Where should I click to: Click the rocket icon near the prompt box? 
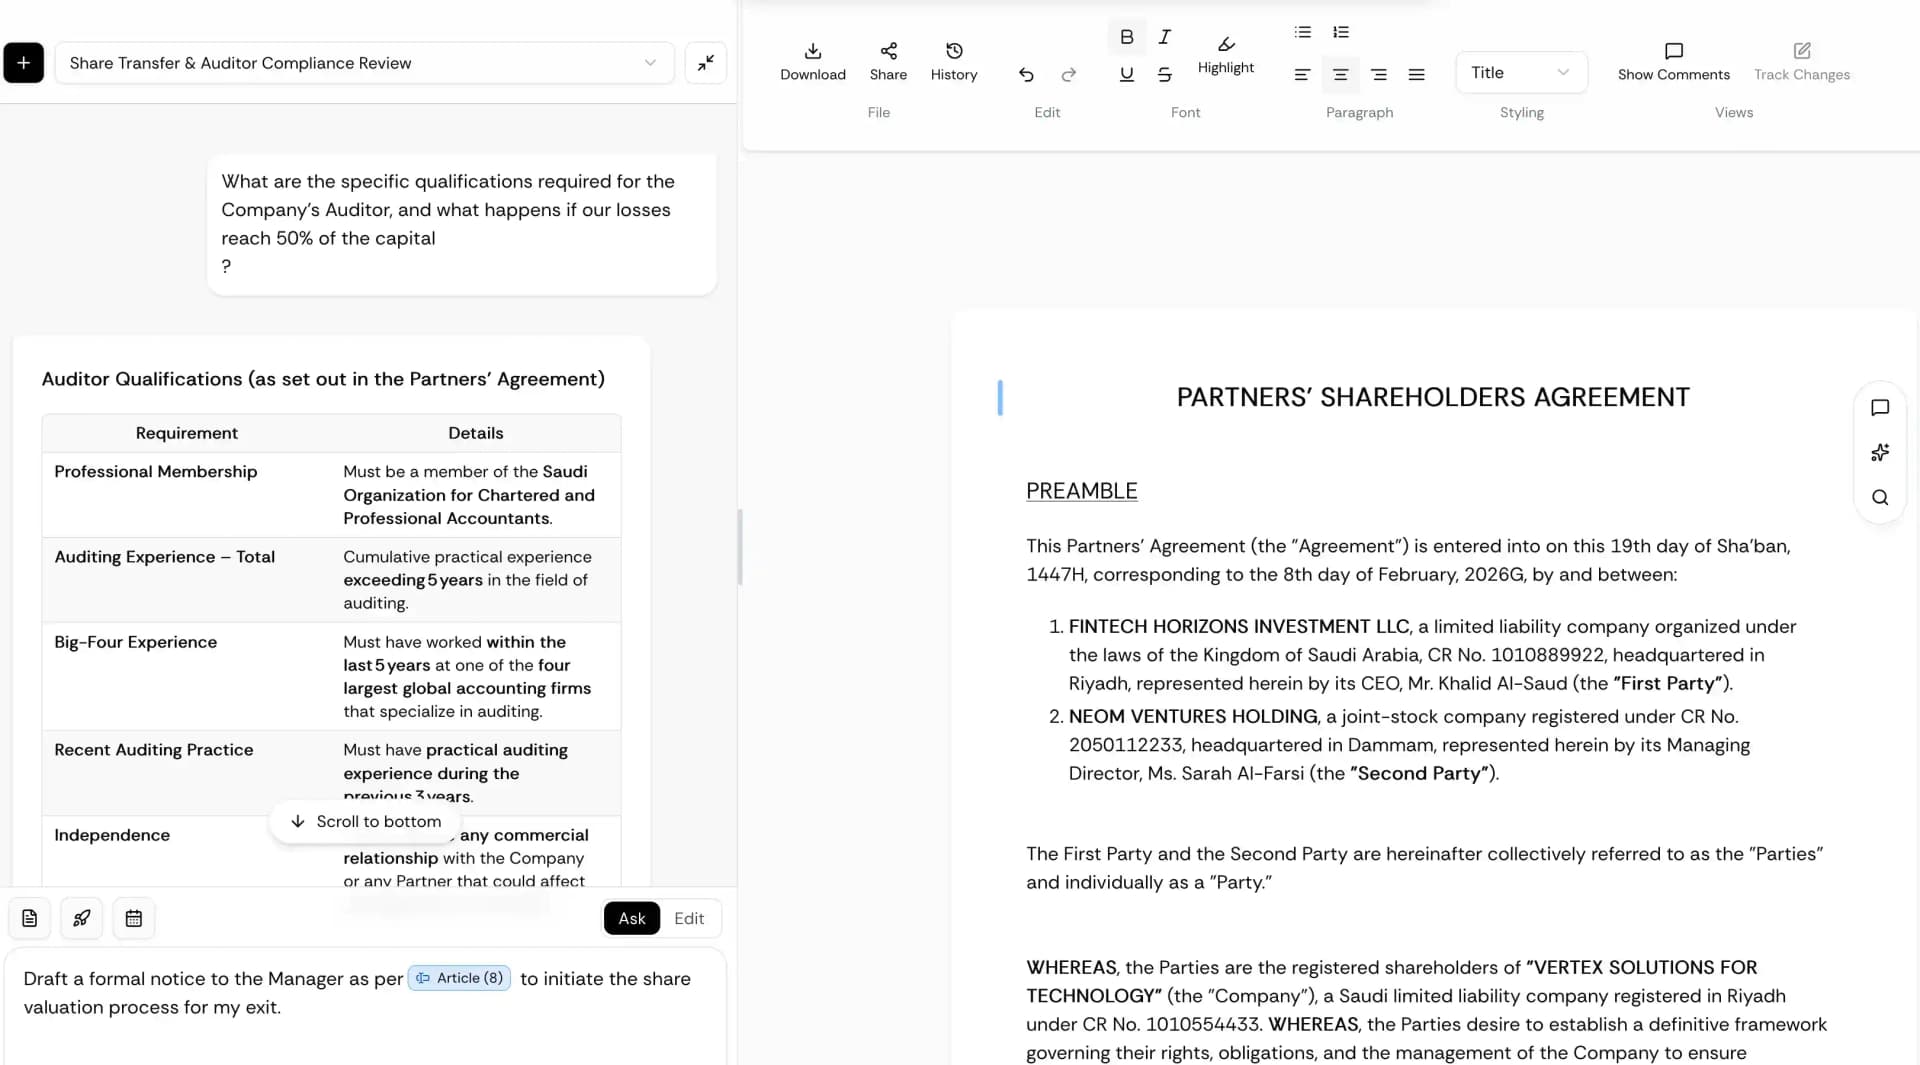(x=81, y=918)
